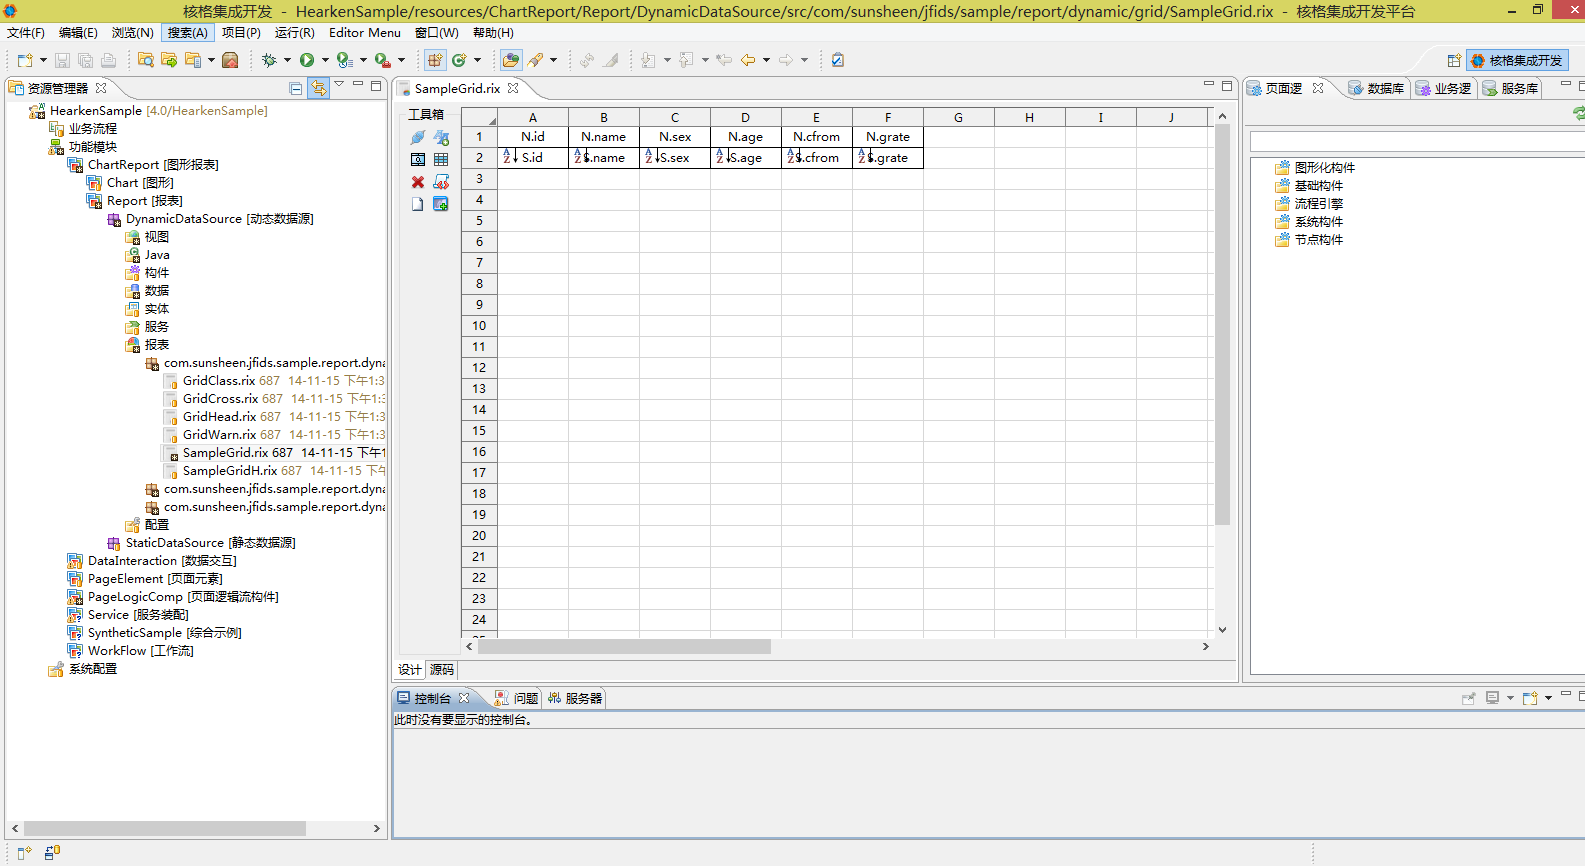Open the 运行(R) menu

(x=295, y=33)
